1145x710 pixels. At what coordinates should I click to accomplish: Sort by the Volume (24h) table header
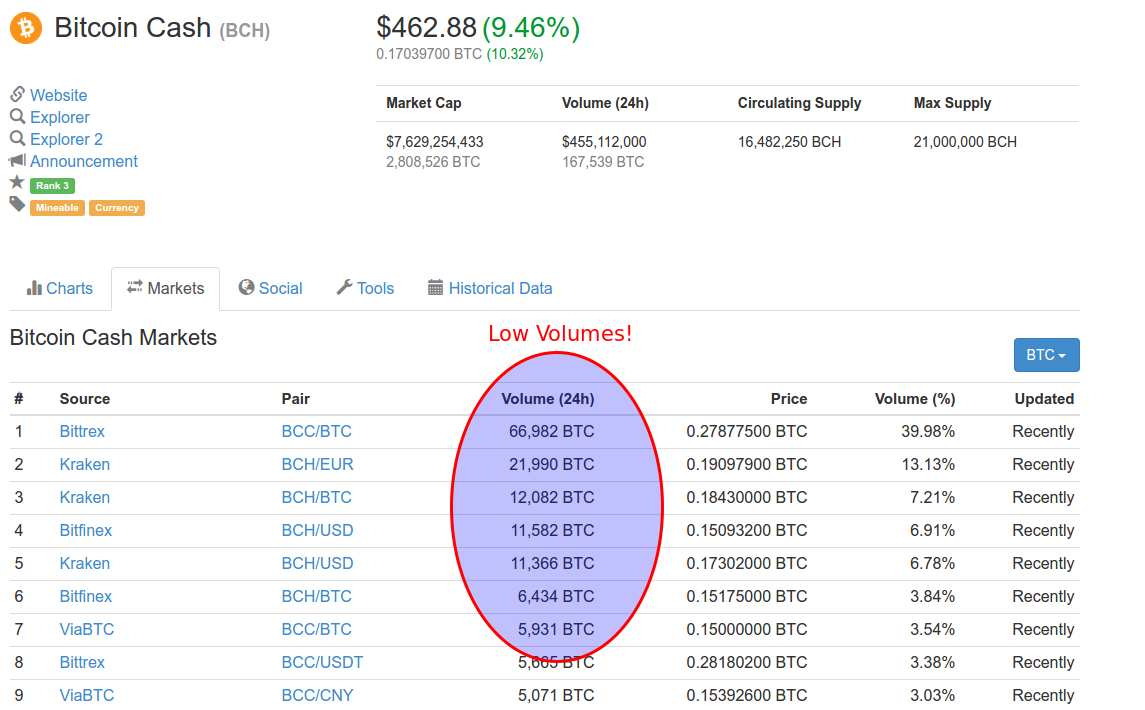click(x=548, y=399)
